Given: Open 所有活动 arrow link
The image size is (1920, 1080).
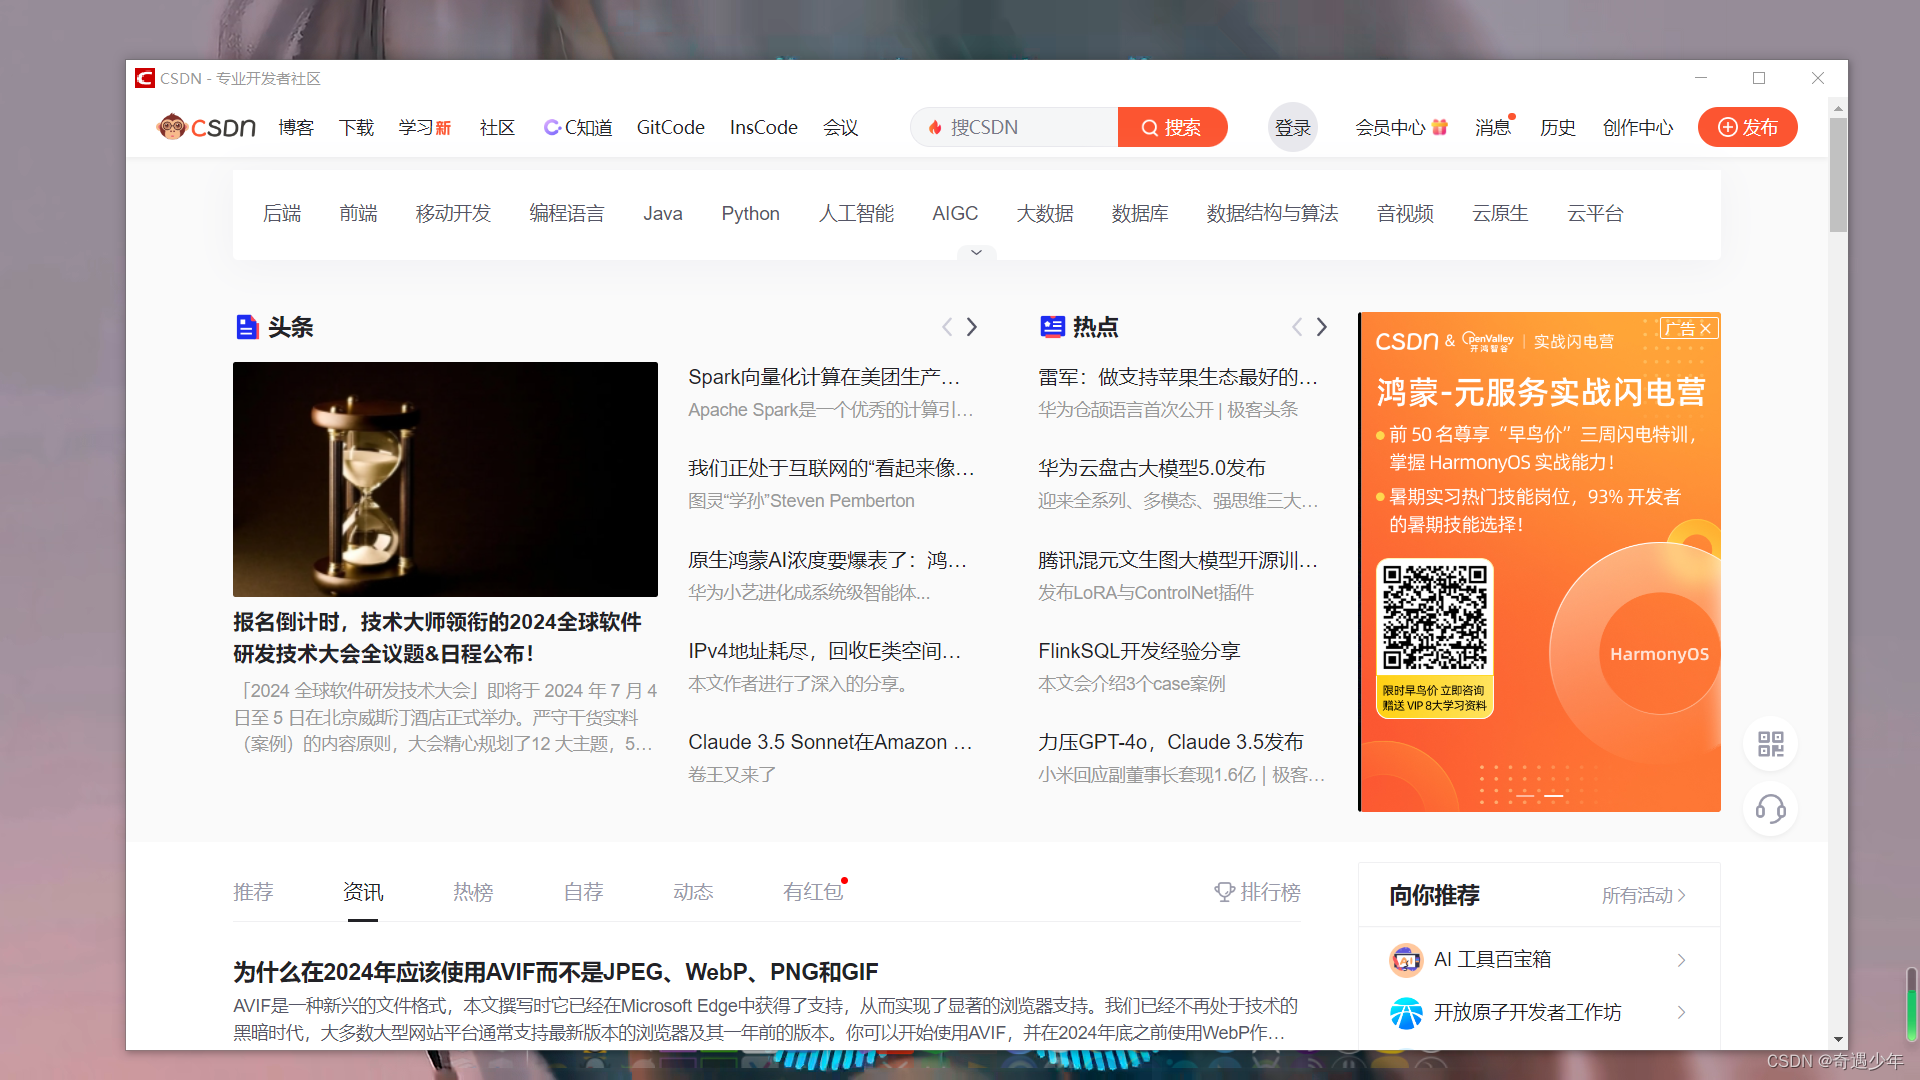Looking at the screenshot, I should [1643, 895].
